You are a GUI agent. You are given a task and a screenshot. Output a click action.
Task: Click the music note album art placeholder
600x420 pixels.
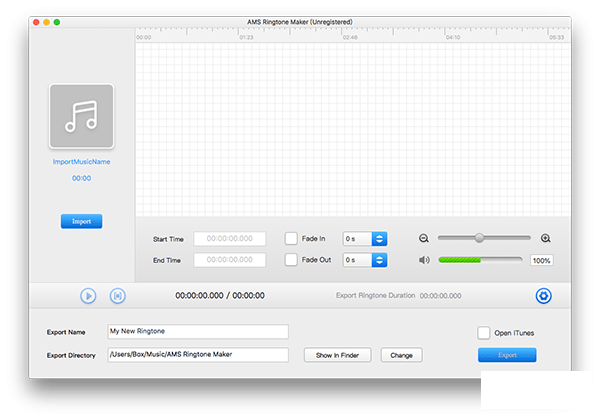tap(82, 116)
